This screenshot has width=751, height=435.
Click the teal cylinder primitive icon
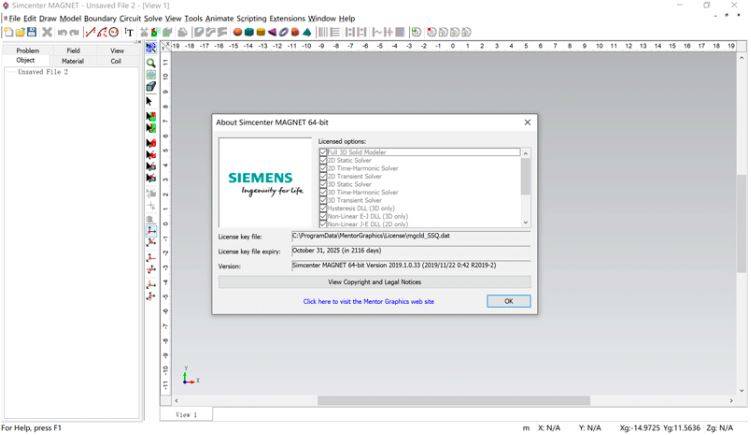tap(249, 33)
